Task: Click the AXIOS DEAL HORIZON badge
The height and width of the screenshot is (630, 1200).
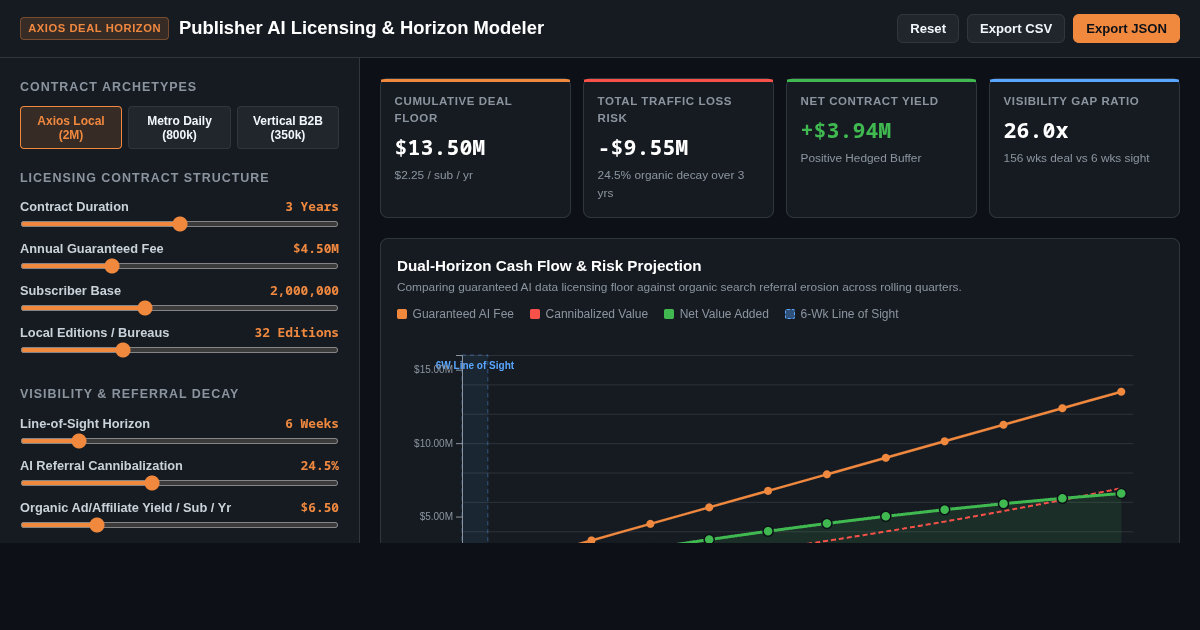Action: point(94,28)
